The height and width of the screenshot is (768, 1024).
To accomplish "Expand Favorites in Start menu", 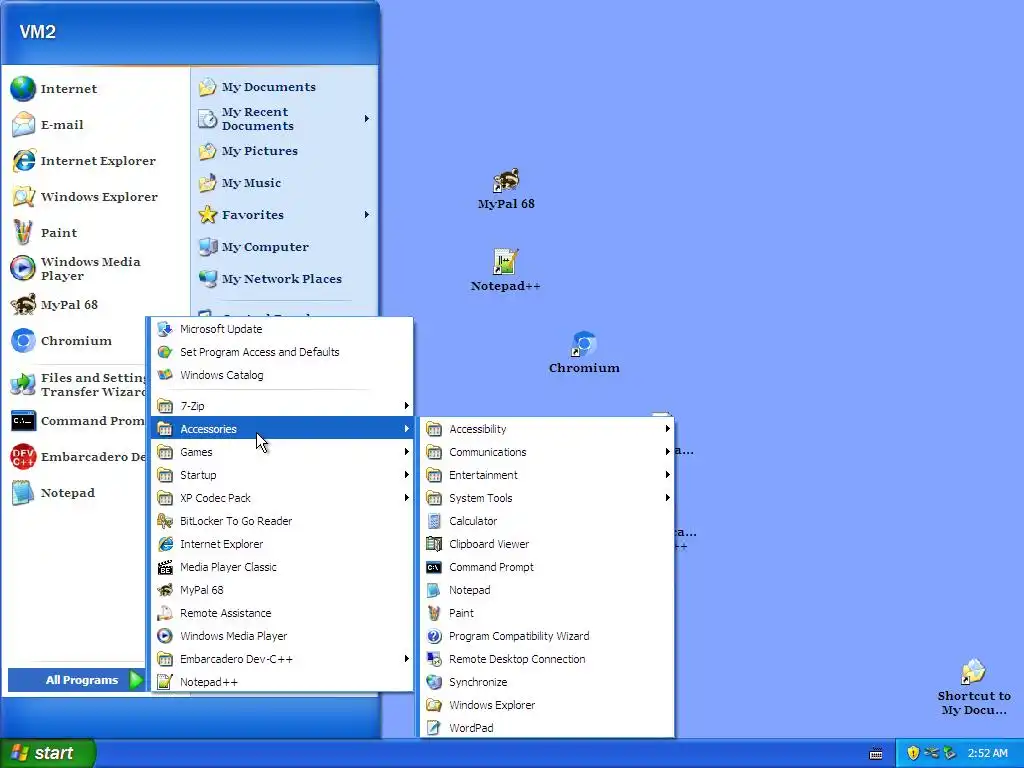I will pos(284,215).
